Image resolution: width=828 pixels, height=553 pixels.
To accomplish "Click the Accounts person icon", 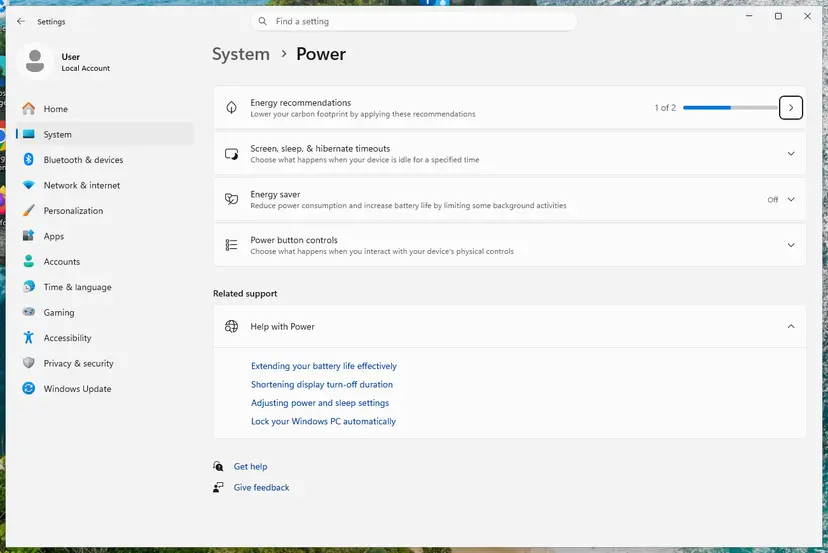I will [29, 261].
